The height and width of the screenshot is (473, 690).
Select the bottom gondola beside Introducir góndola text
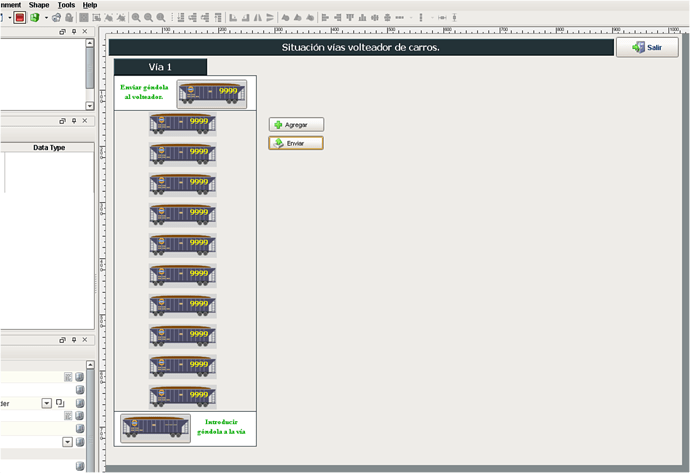click(155, 428)
